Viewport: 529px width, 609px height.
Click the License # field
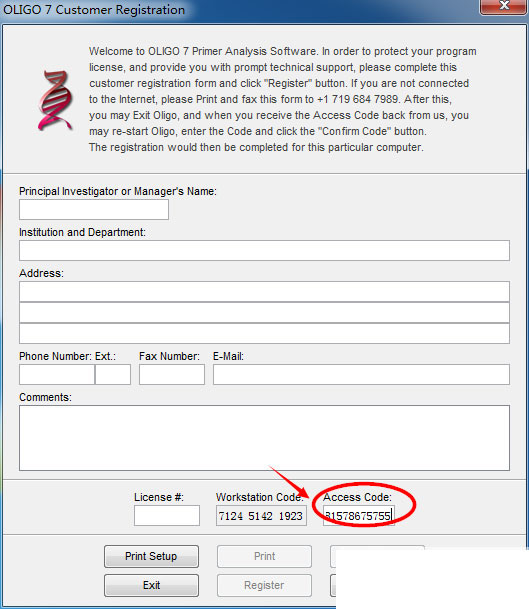pos(167,515)
